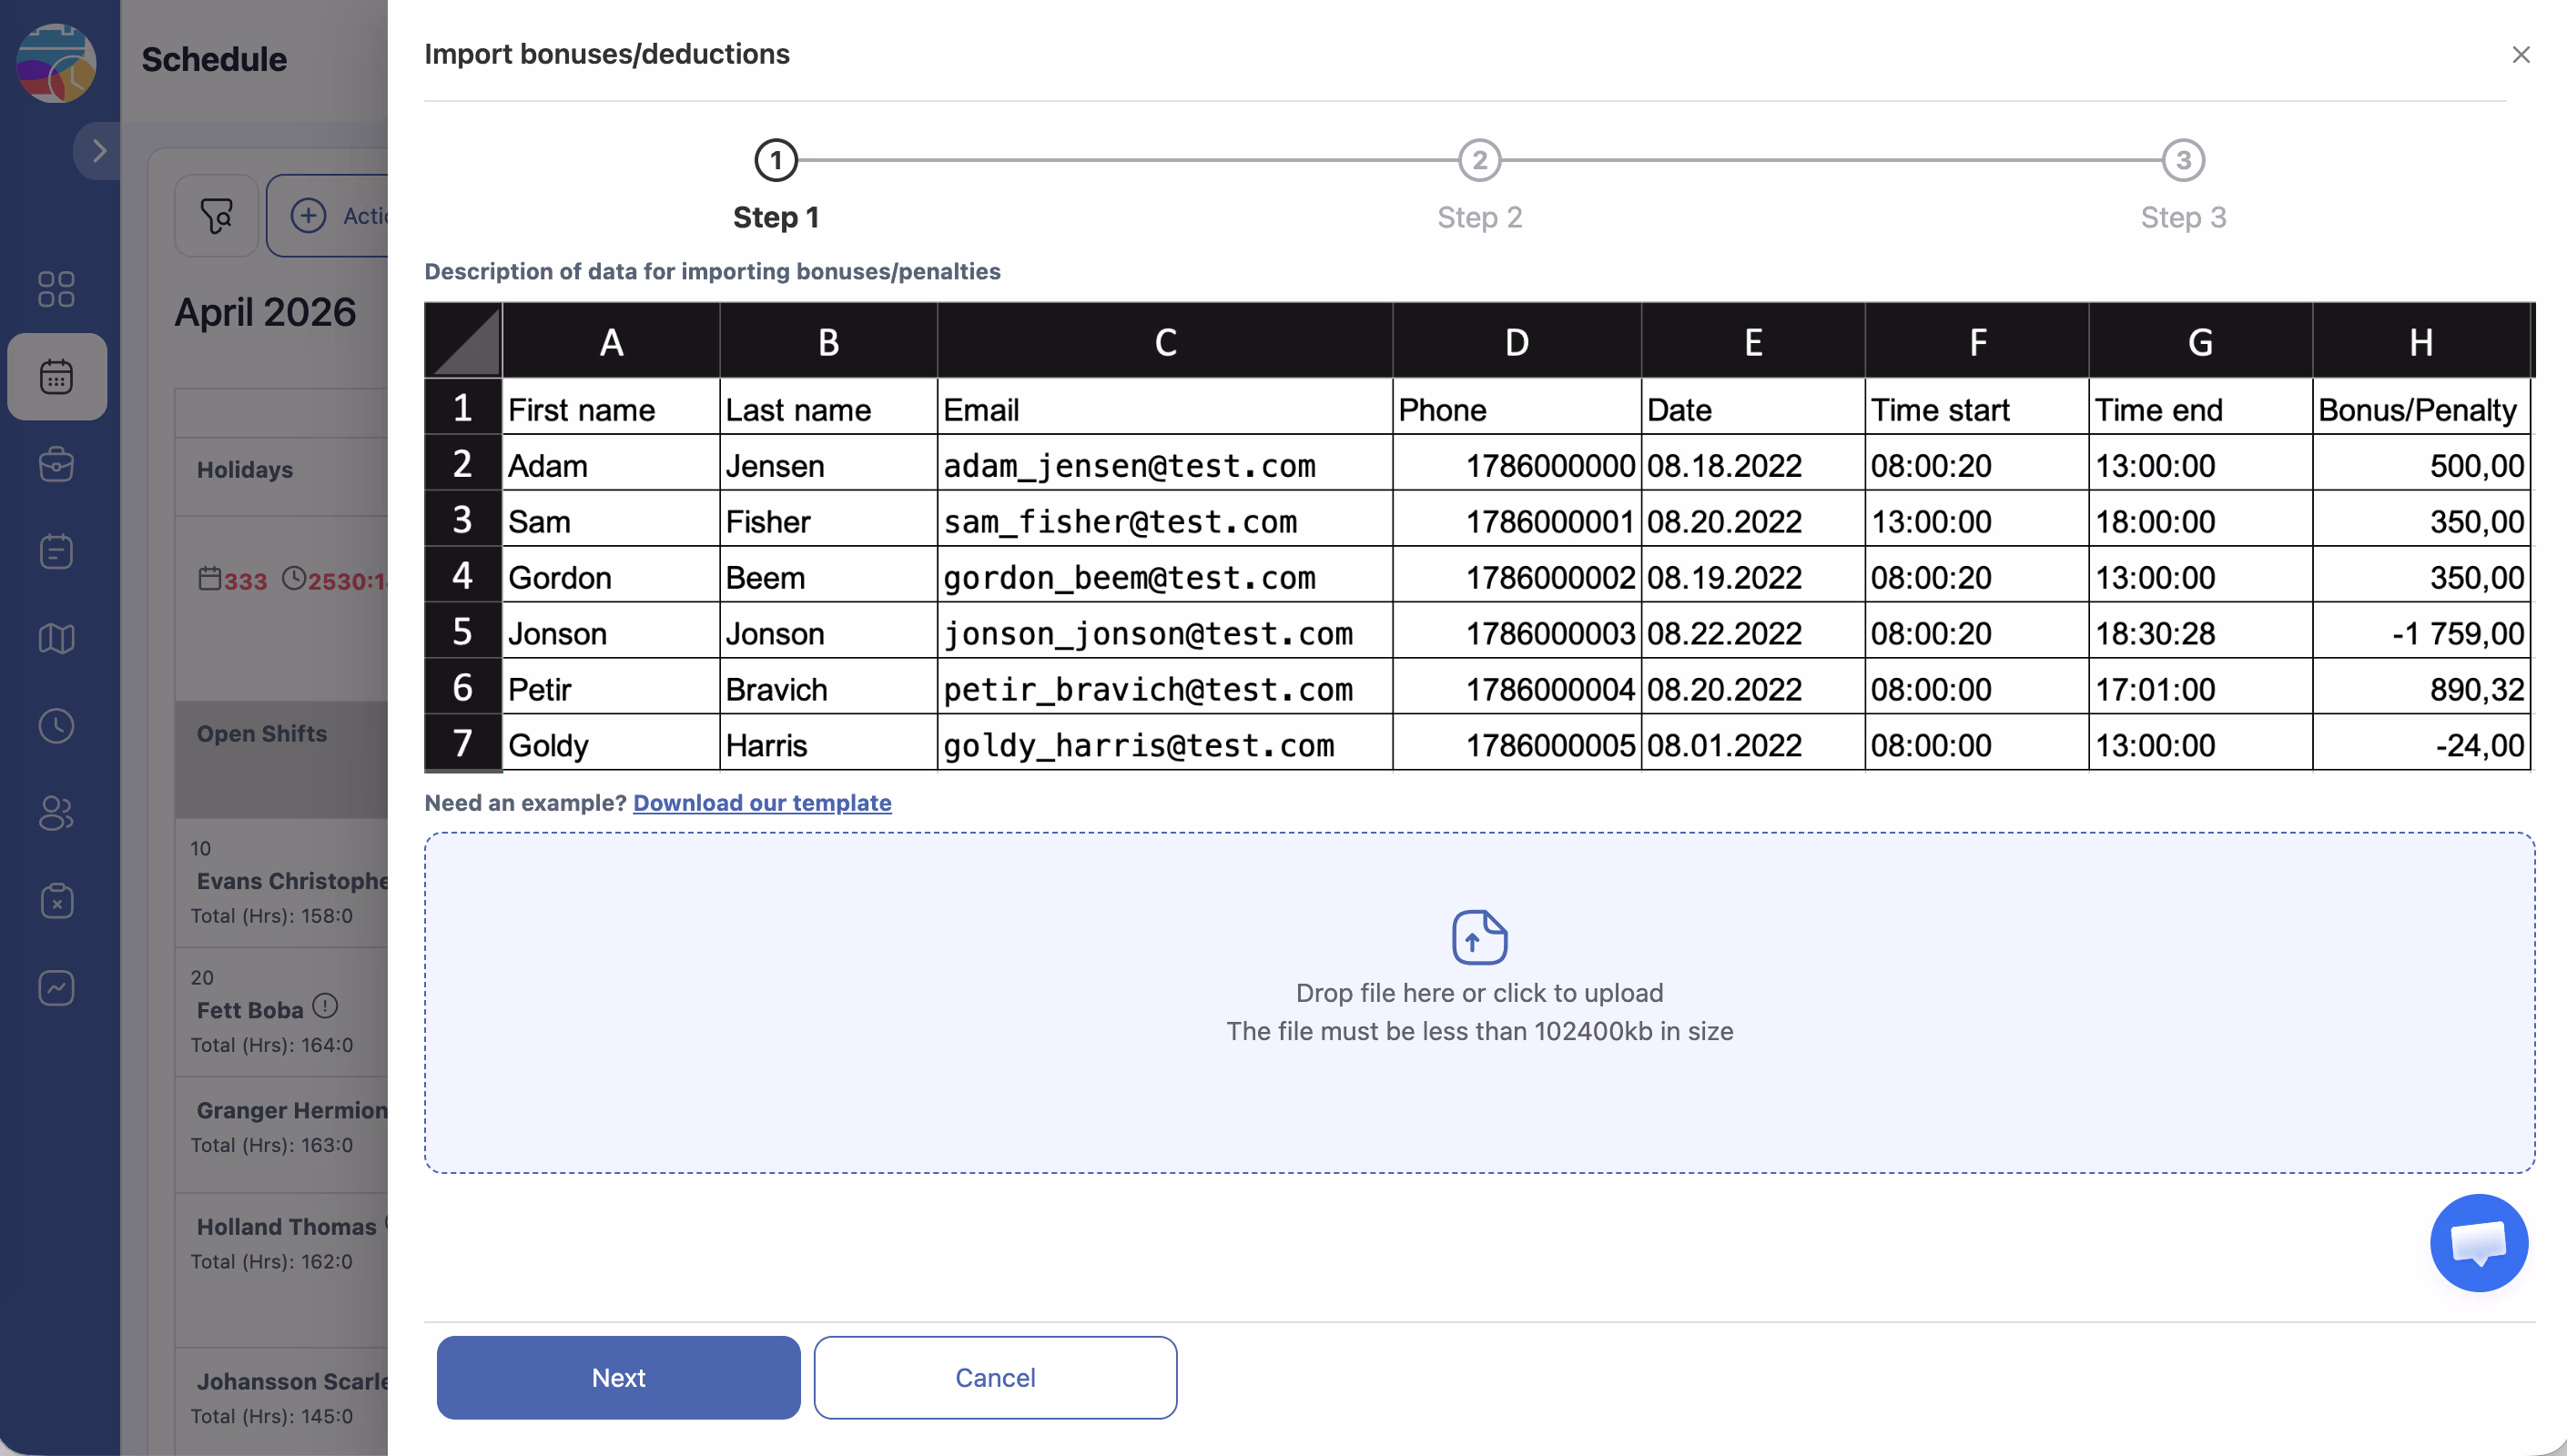Click the notes calendar sidebar icon
The height and width of the screenshot is (1456, 2567).
click(56, 551)
